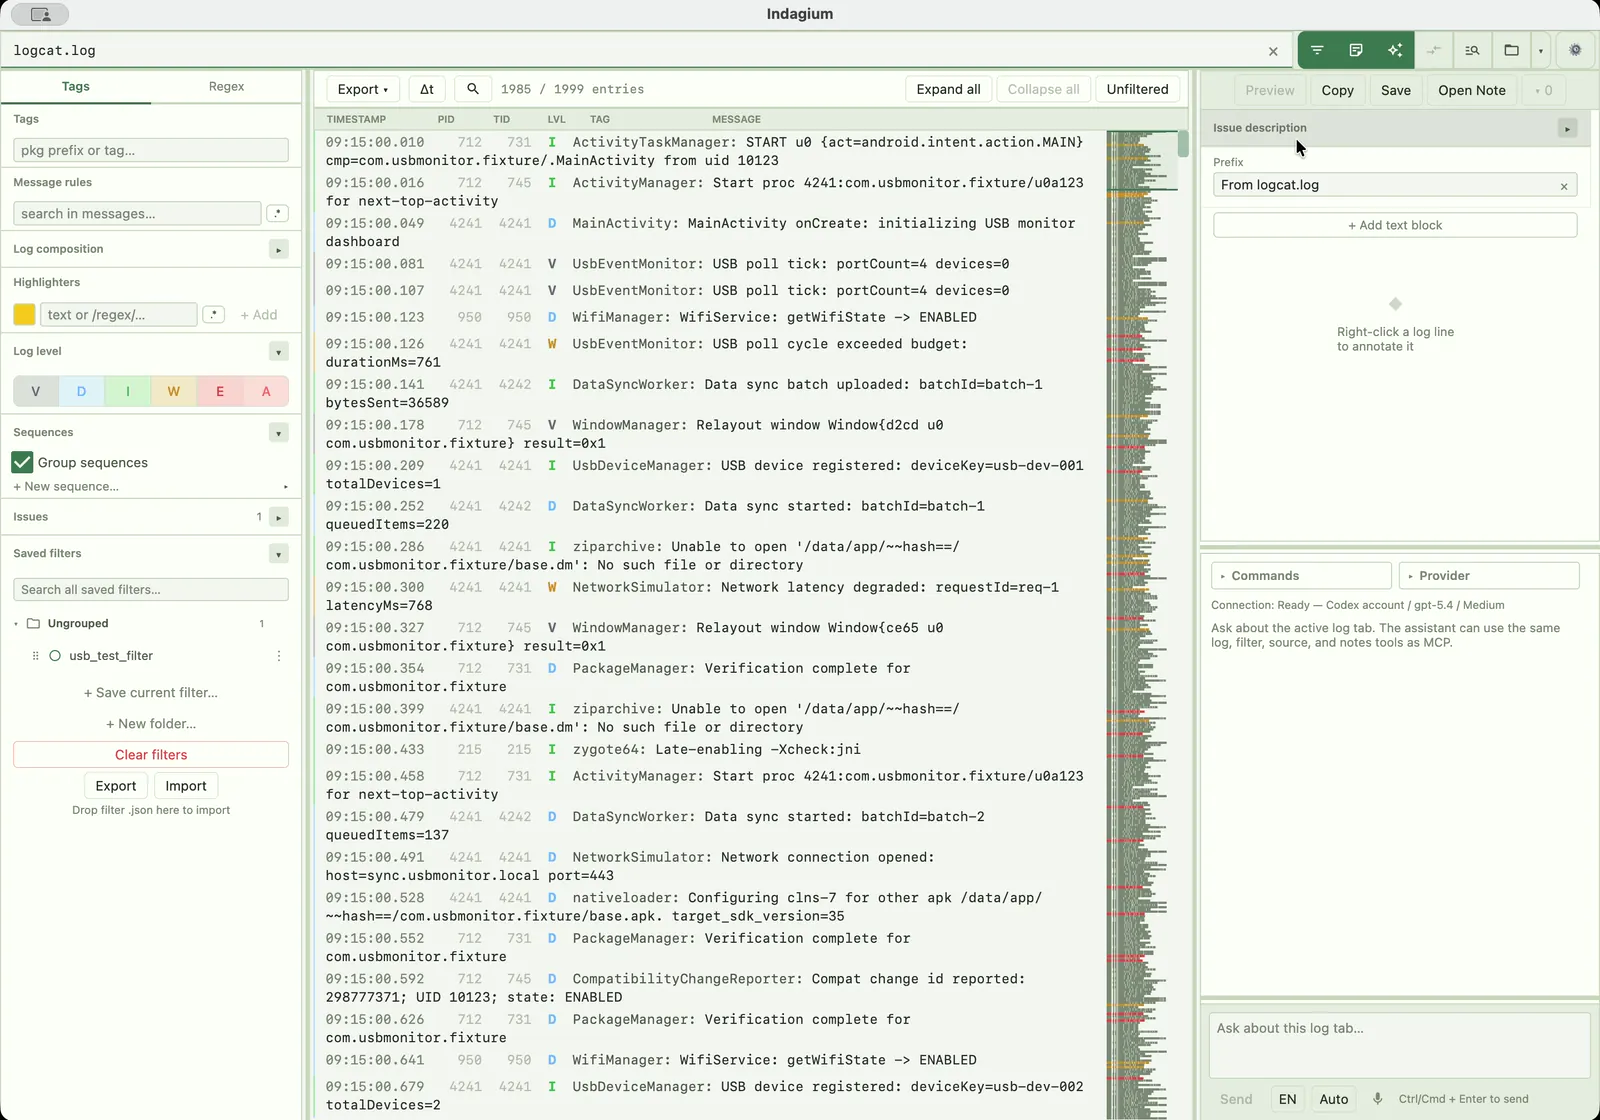Click the Unfiltered button
The height and width of the screenshot is (1120, 1600).
pos(1137,89)
